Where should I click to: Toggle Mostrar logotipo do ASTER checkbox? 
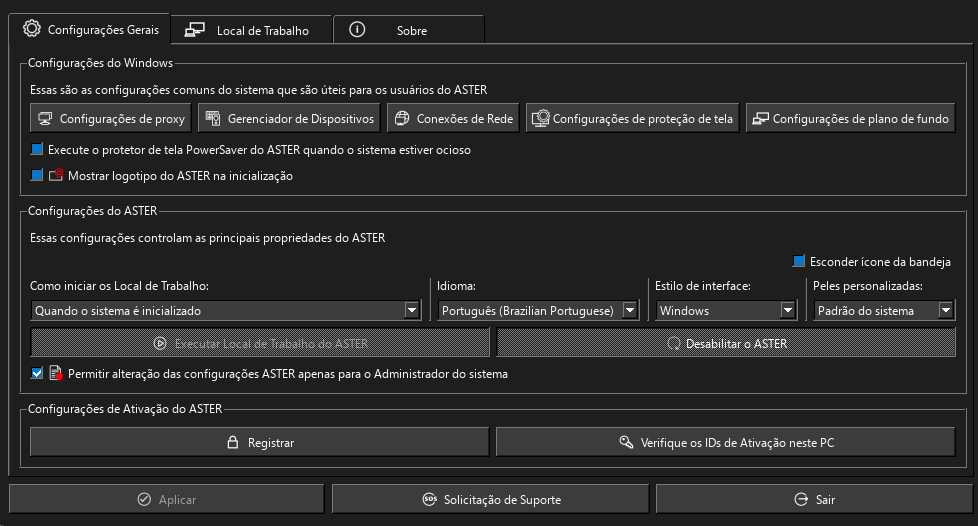point(37,175)
